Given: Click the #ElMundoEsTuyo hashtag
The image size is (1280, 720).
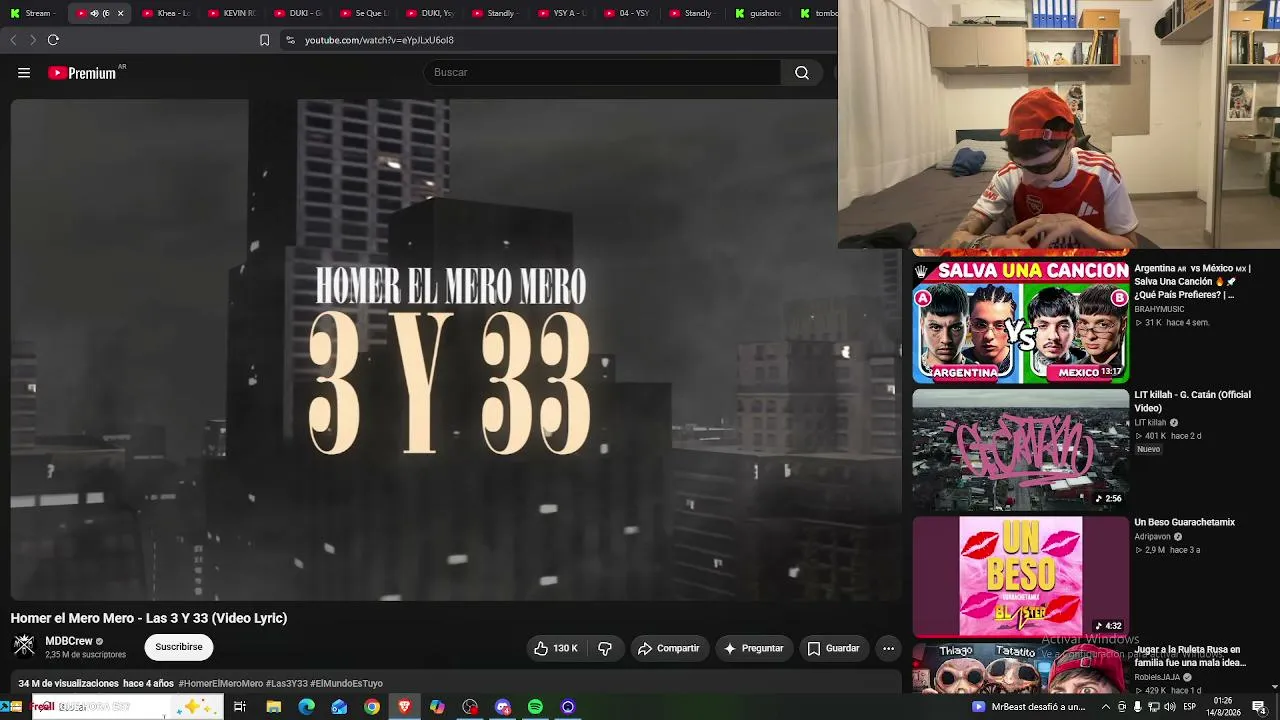Looking at the screenshot, I should click(x=347, y=684).
